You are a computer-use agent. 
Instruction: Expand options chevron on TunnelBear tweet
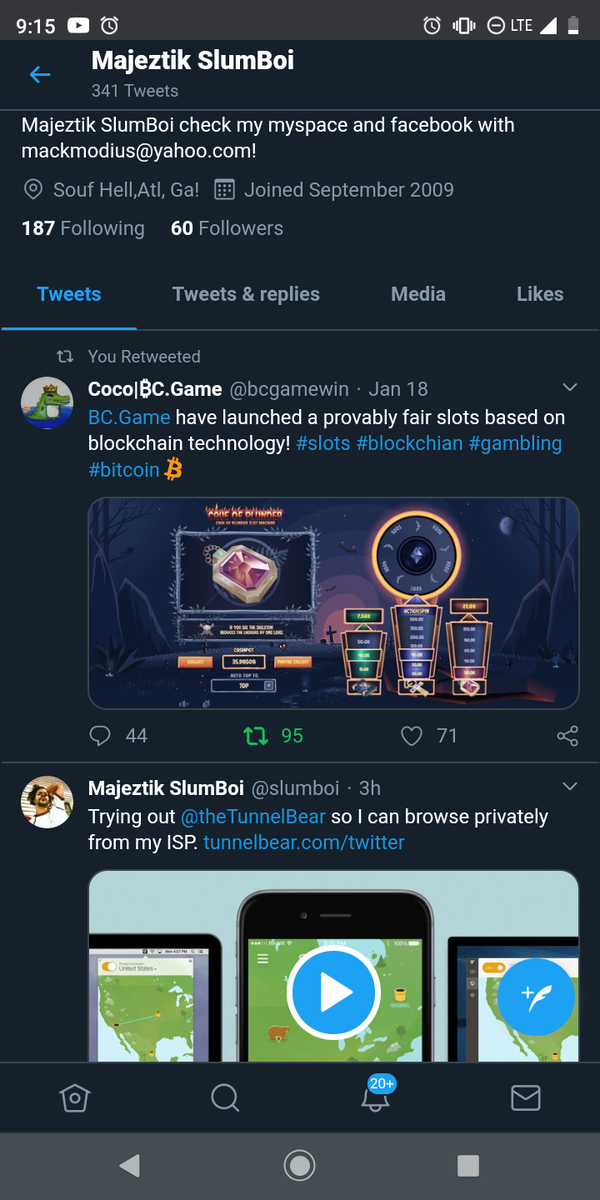570,787
